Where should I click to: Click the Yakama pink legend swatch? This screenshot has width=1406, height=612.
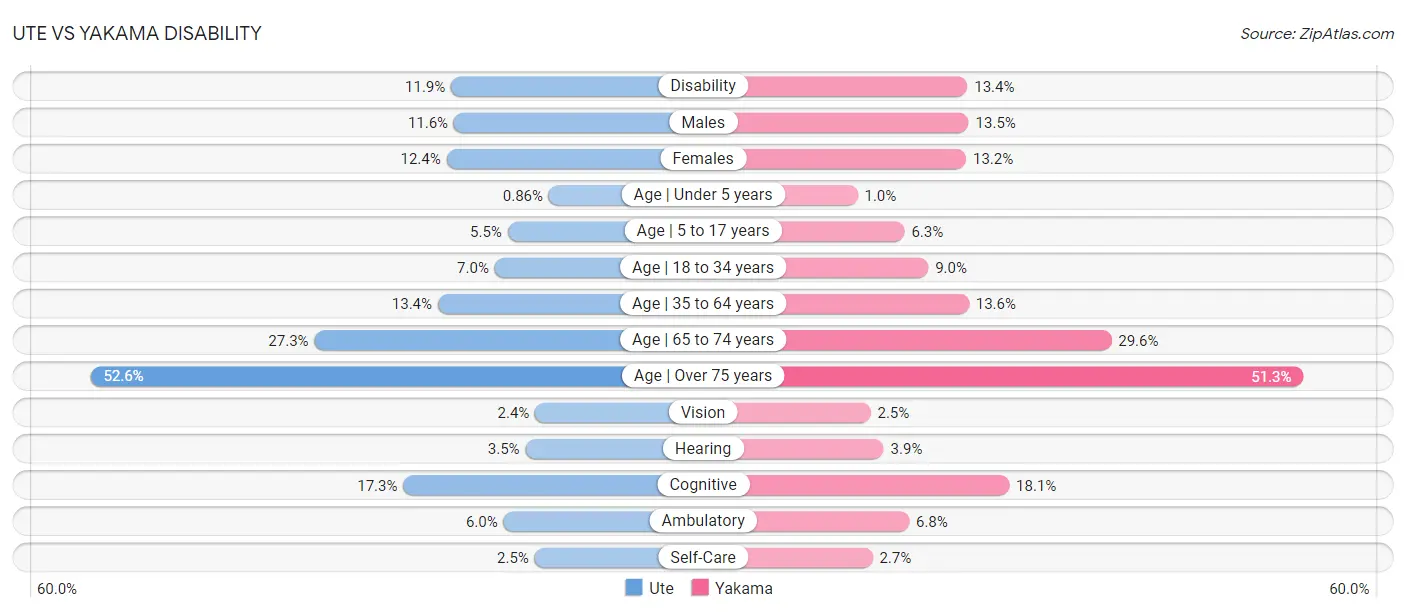click(x=700, y=588)
